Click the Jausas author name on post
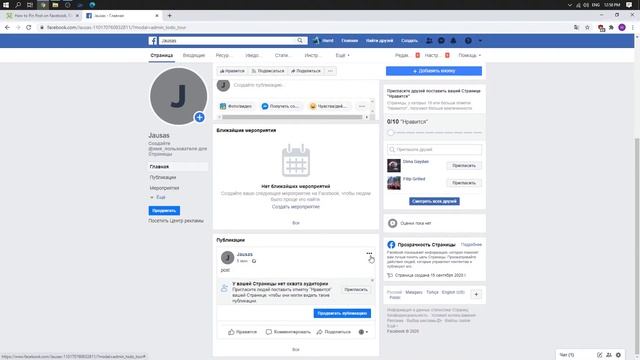 244,254
